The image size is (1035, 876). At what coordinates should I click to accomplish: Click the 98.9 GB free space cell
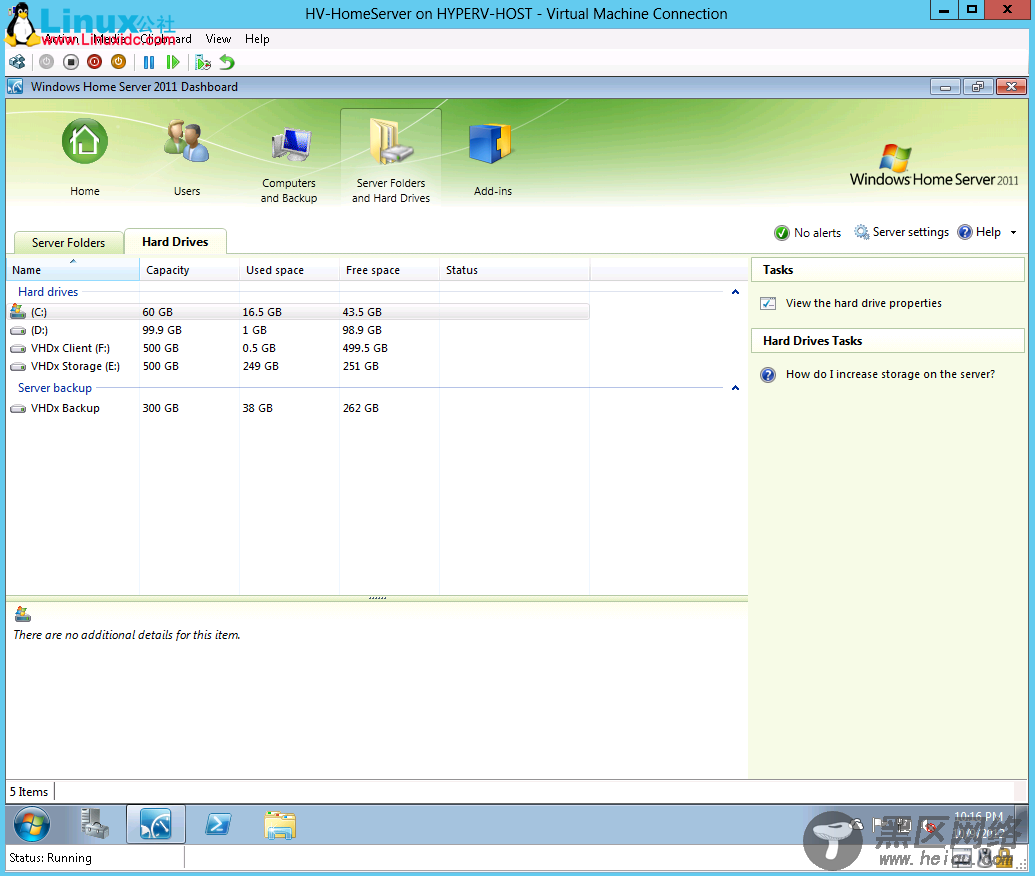pyautogui.click(x=362, y=330)
